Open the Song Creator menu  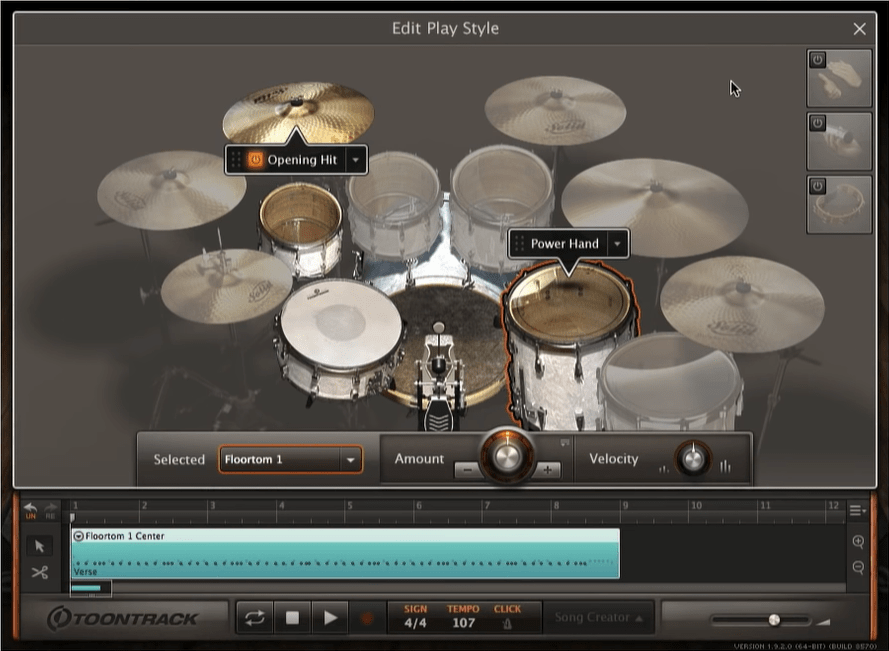(598, 617)
